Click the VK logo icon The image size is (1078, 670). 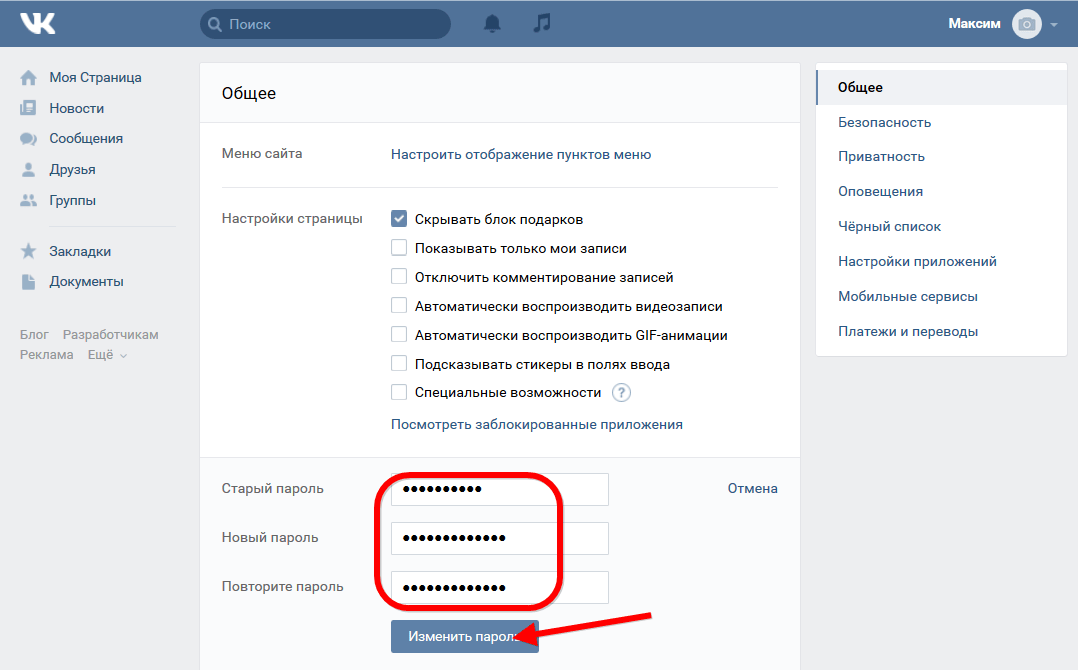38,23
